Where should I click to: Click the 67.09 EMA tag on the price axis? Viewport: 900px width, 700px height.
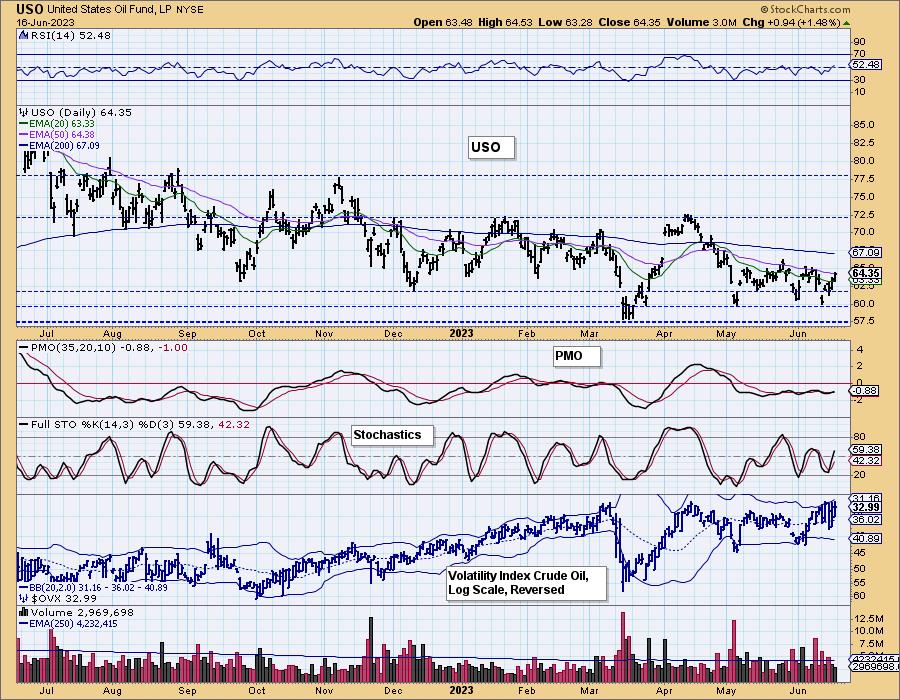point(866,252)
